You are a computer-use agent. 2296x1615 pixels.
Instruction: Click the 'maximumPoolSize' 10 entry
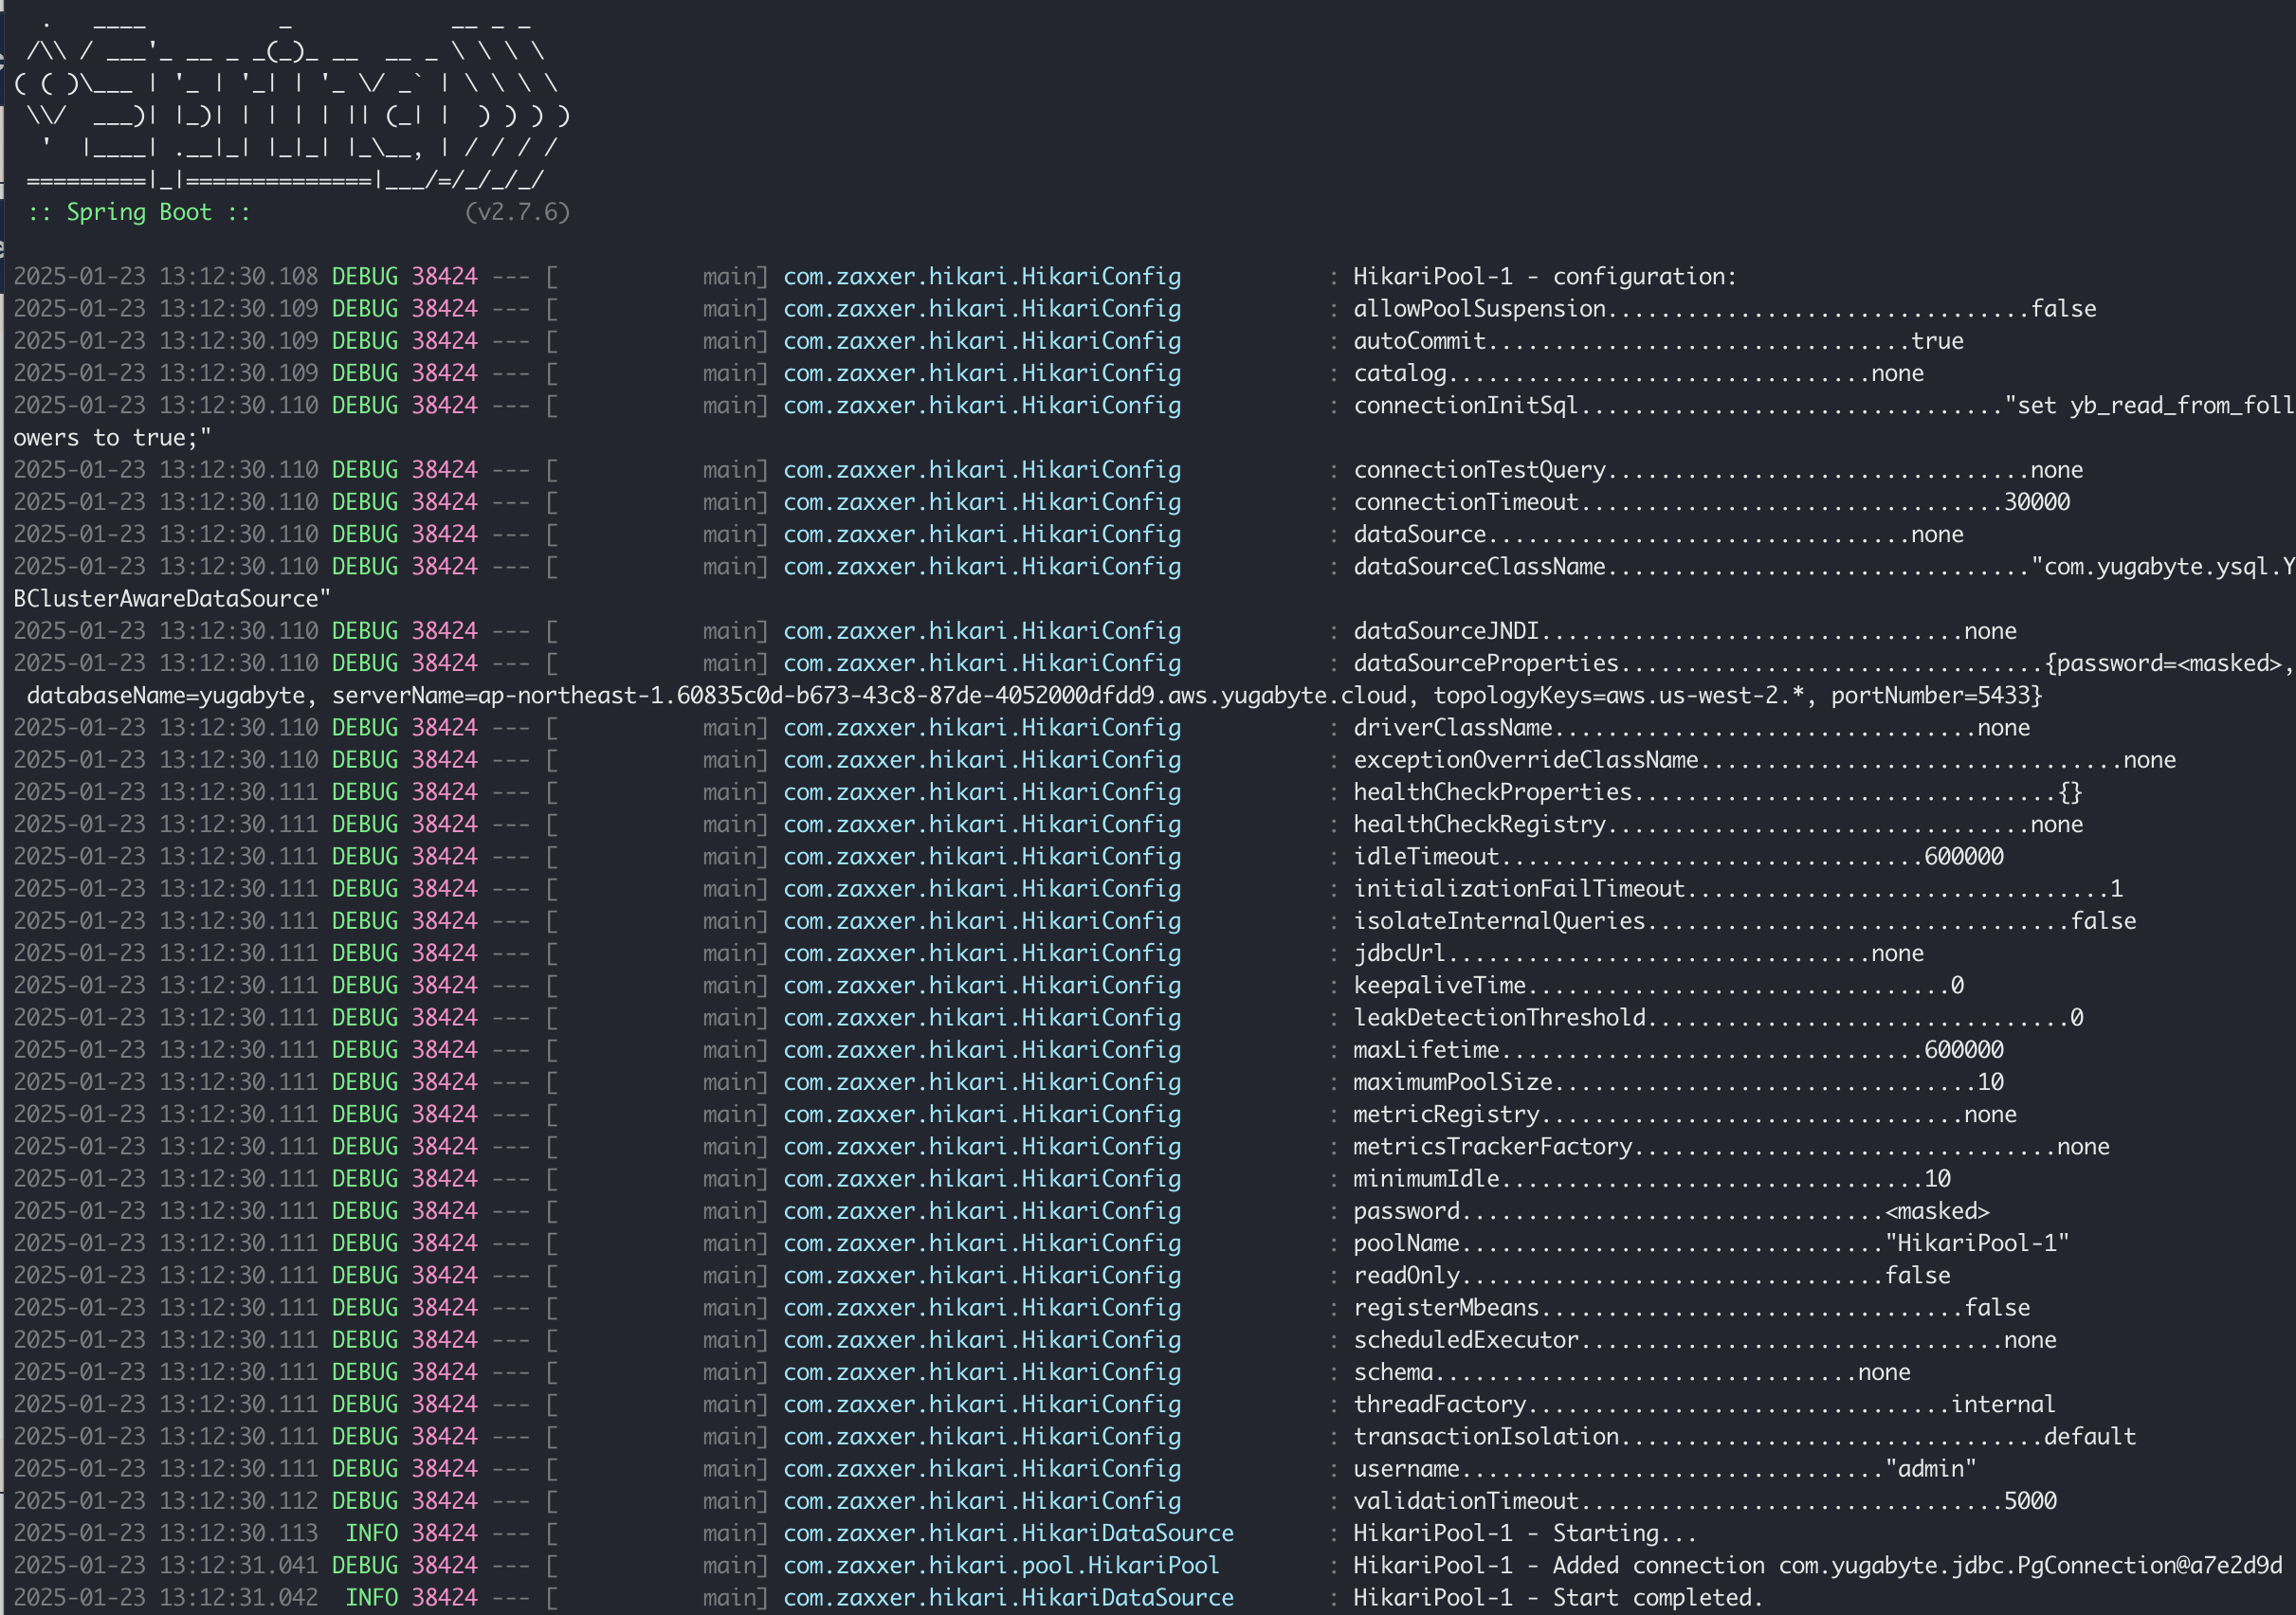[1678, 1082]
